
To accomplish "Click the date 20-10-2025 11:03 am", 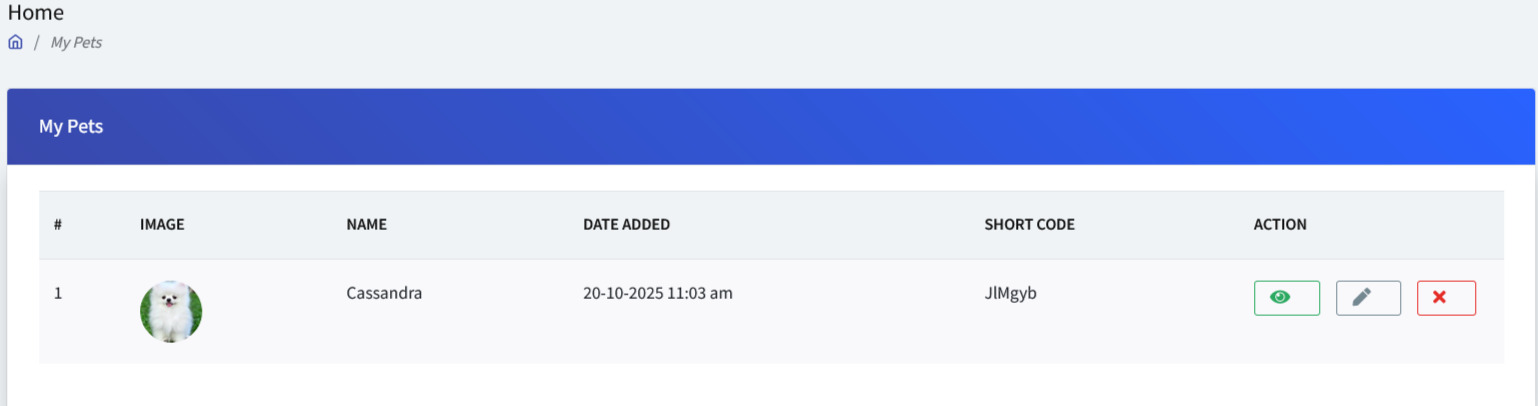I will click(x=658, y=294).
